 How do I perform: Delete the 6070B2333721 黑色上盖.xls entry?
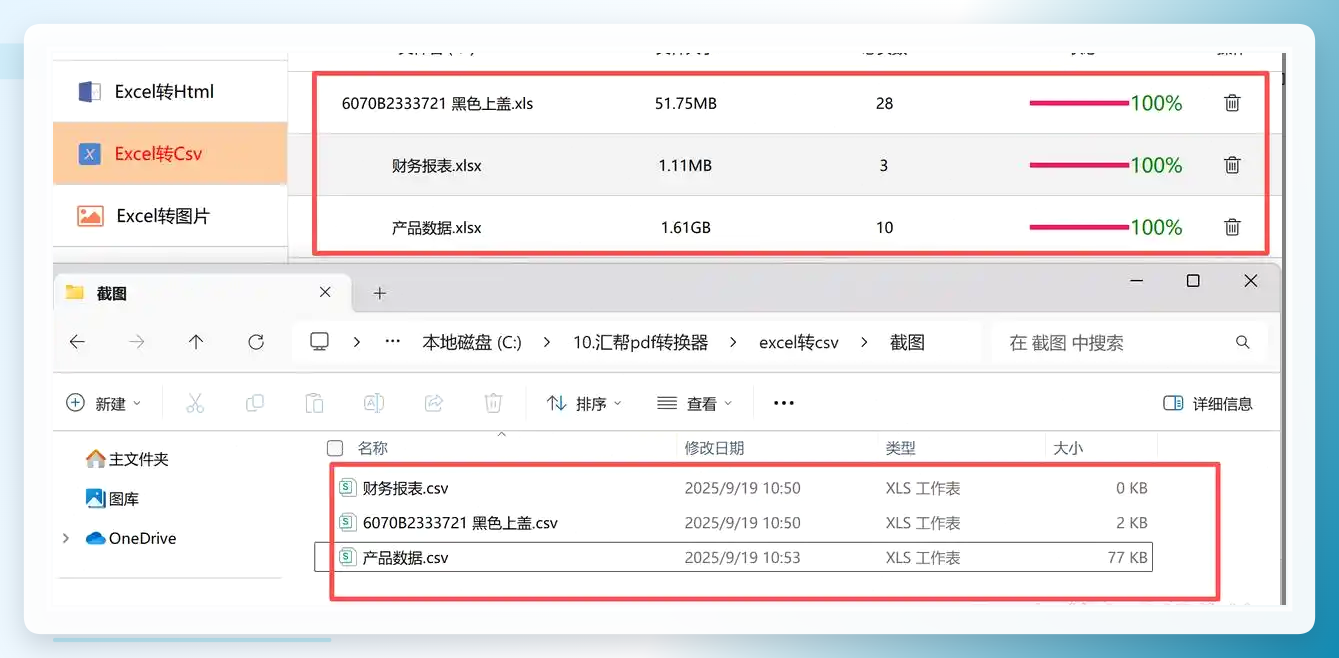click(1233, 103)
